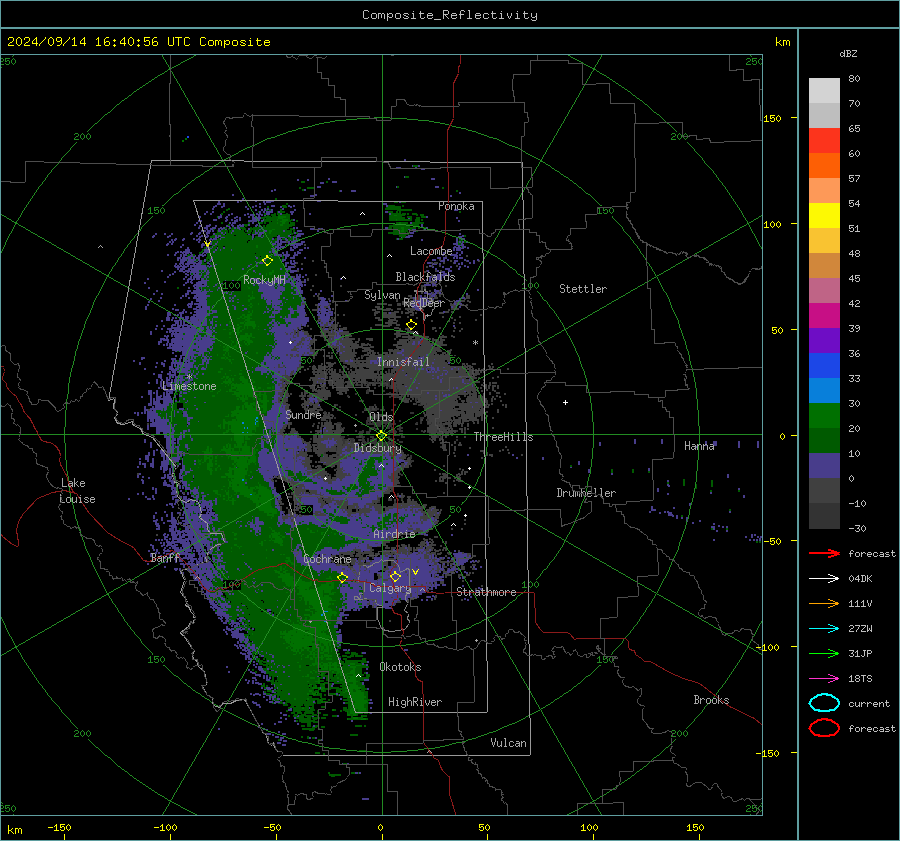Viewport: 900px width, 841px height.
Task: Click the Sylvan label
Action: [382, 295]
